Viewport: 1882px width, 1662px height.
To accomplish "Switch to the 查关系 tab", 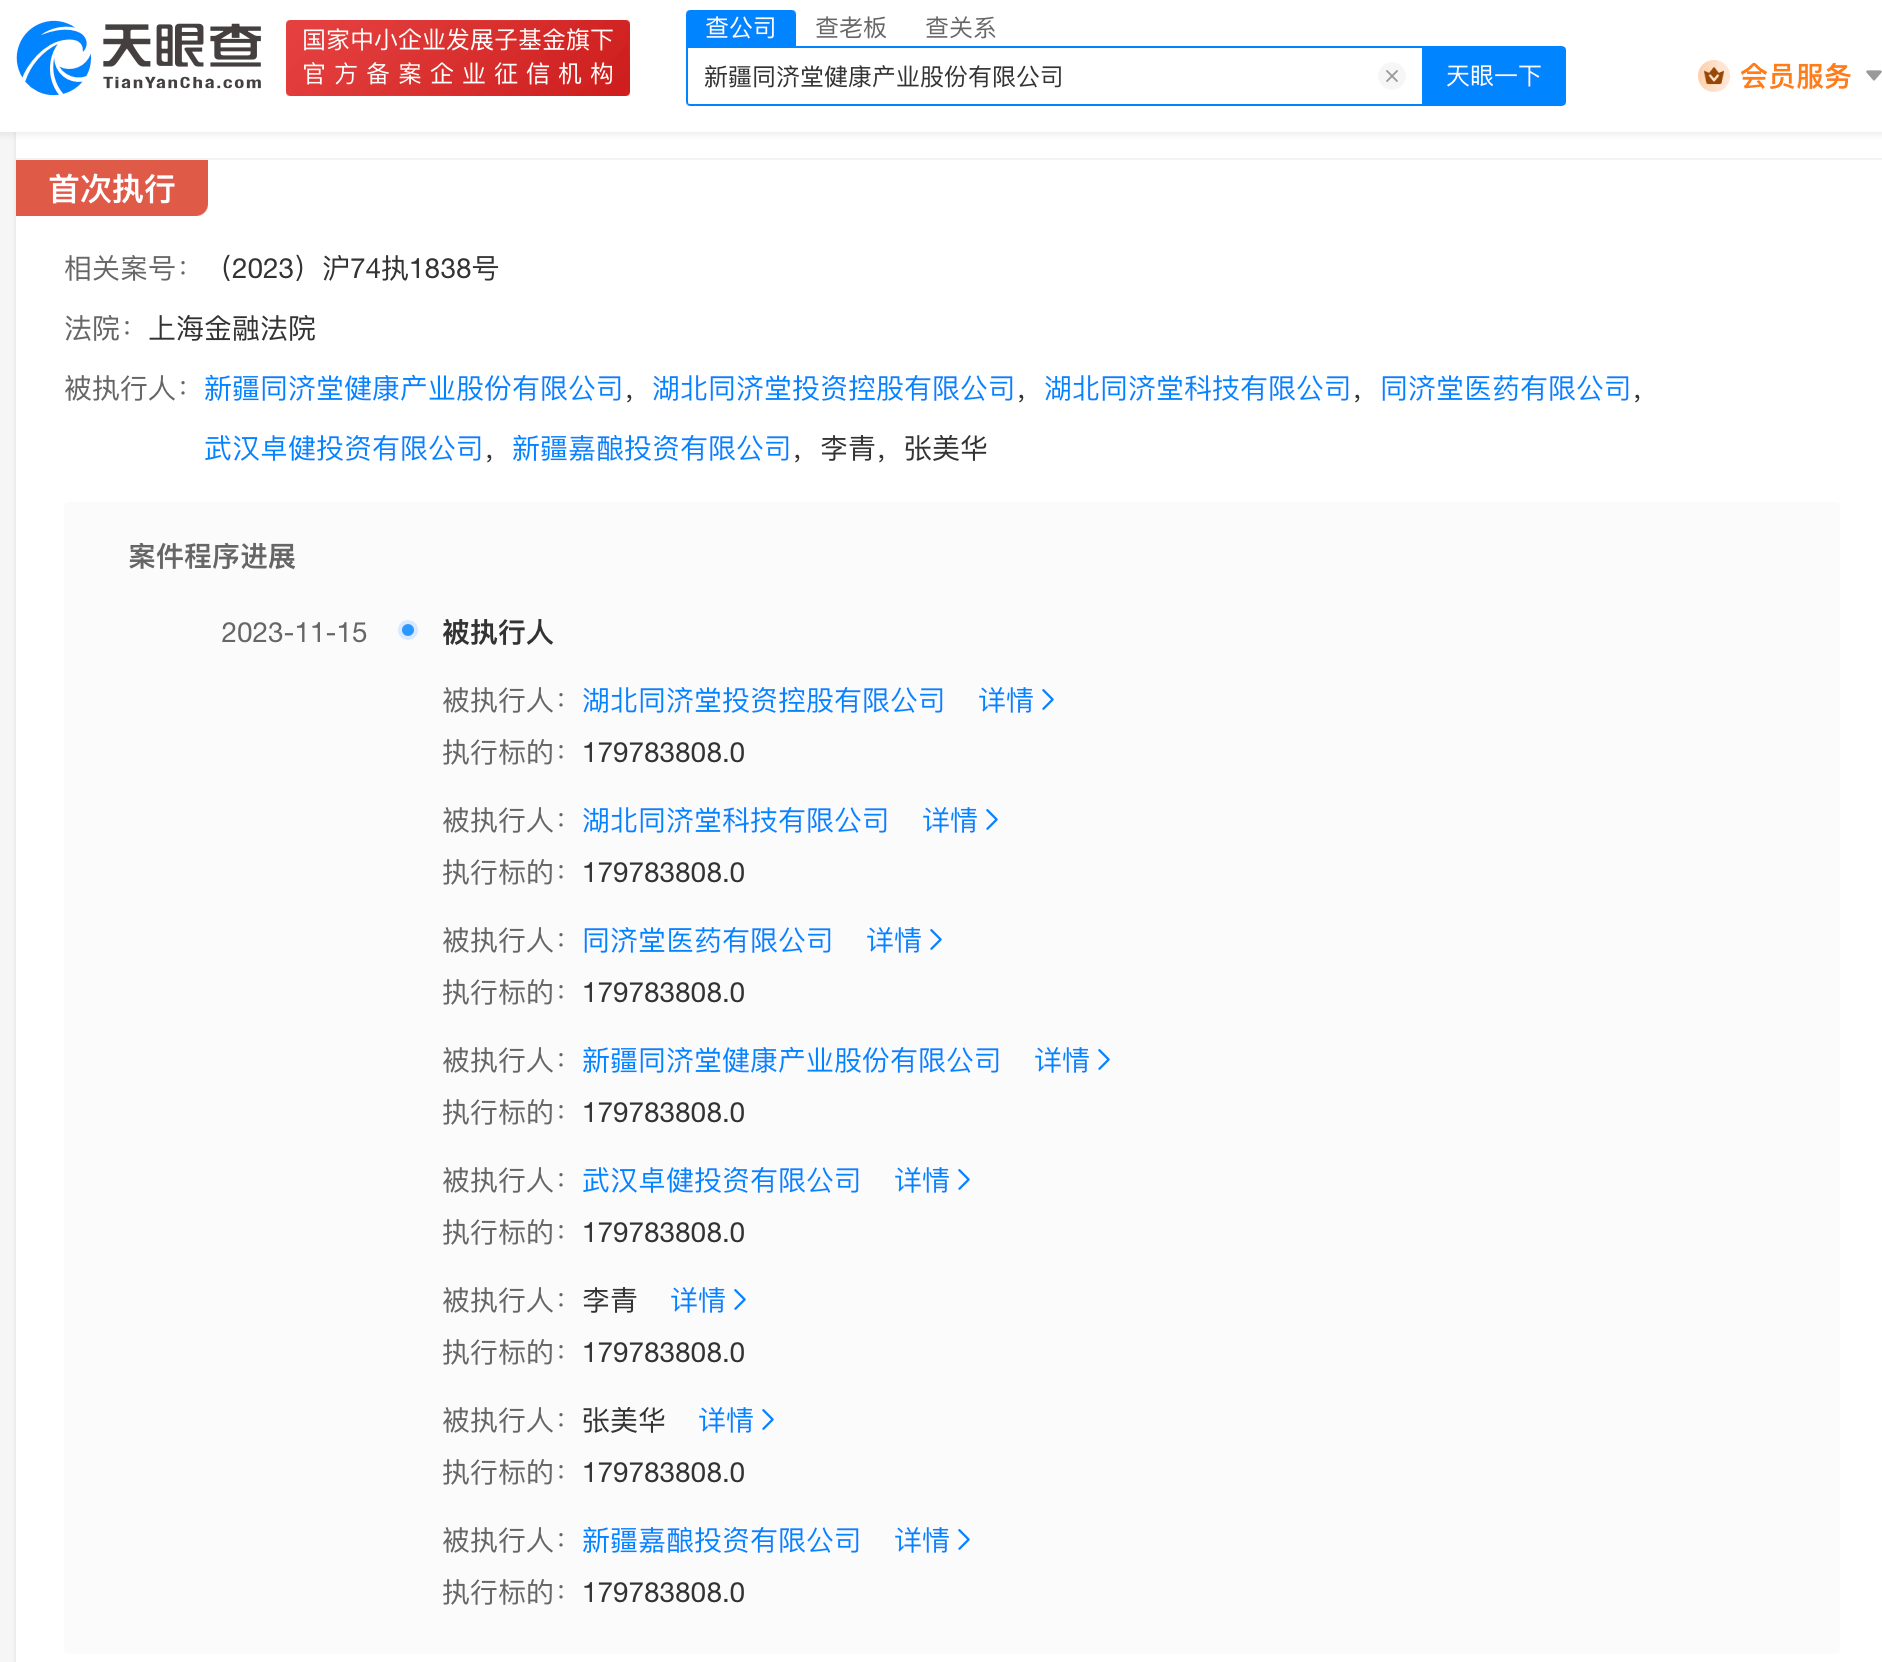I will pyautogui.click(x=960, y=28).
